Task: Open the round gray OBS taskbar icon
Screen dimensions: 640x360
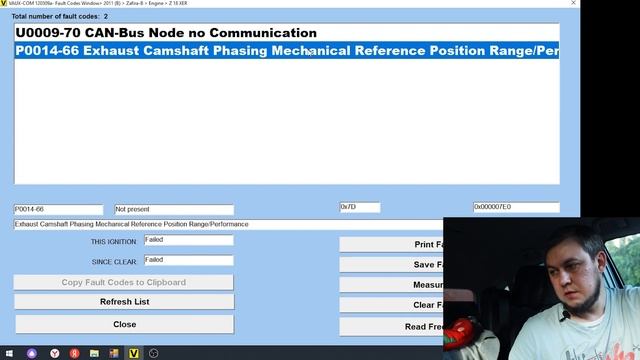Action: click(x=153, y=353)
